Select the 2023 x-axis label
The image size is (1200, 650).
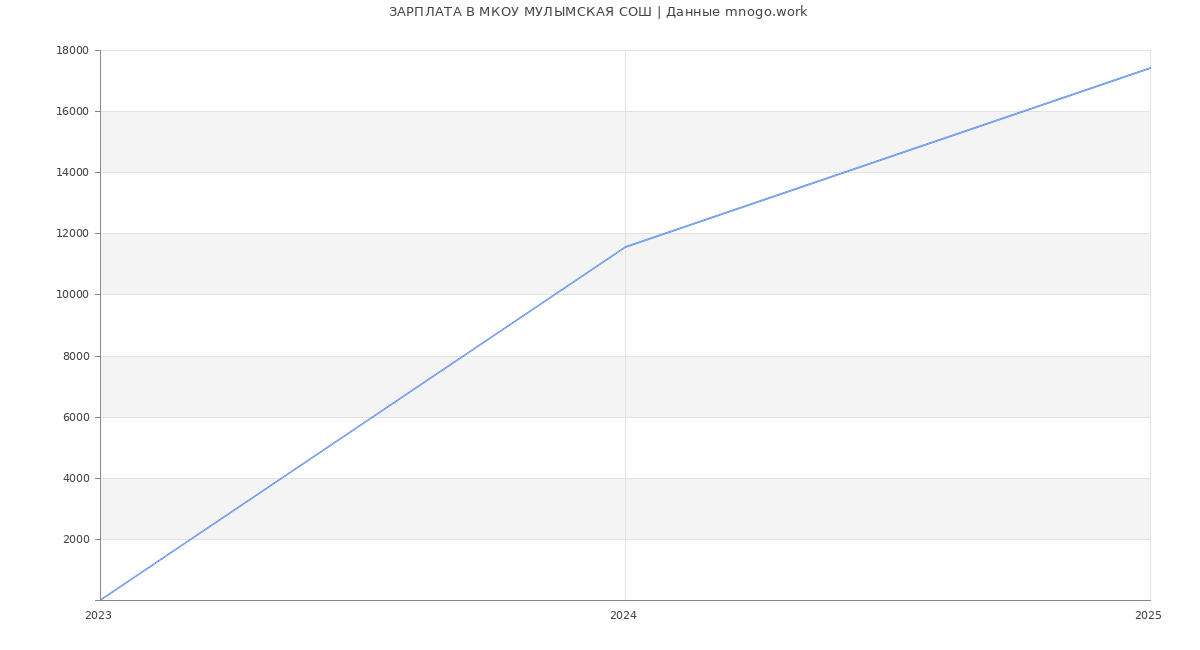tap(98, 615)
